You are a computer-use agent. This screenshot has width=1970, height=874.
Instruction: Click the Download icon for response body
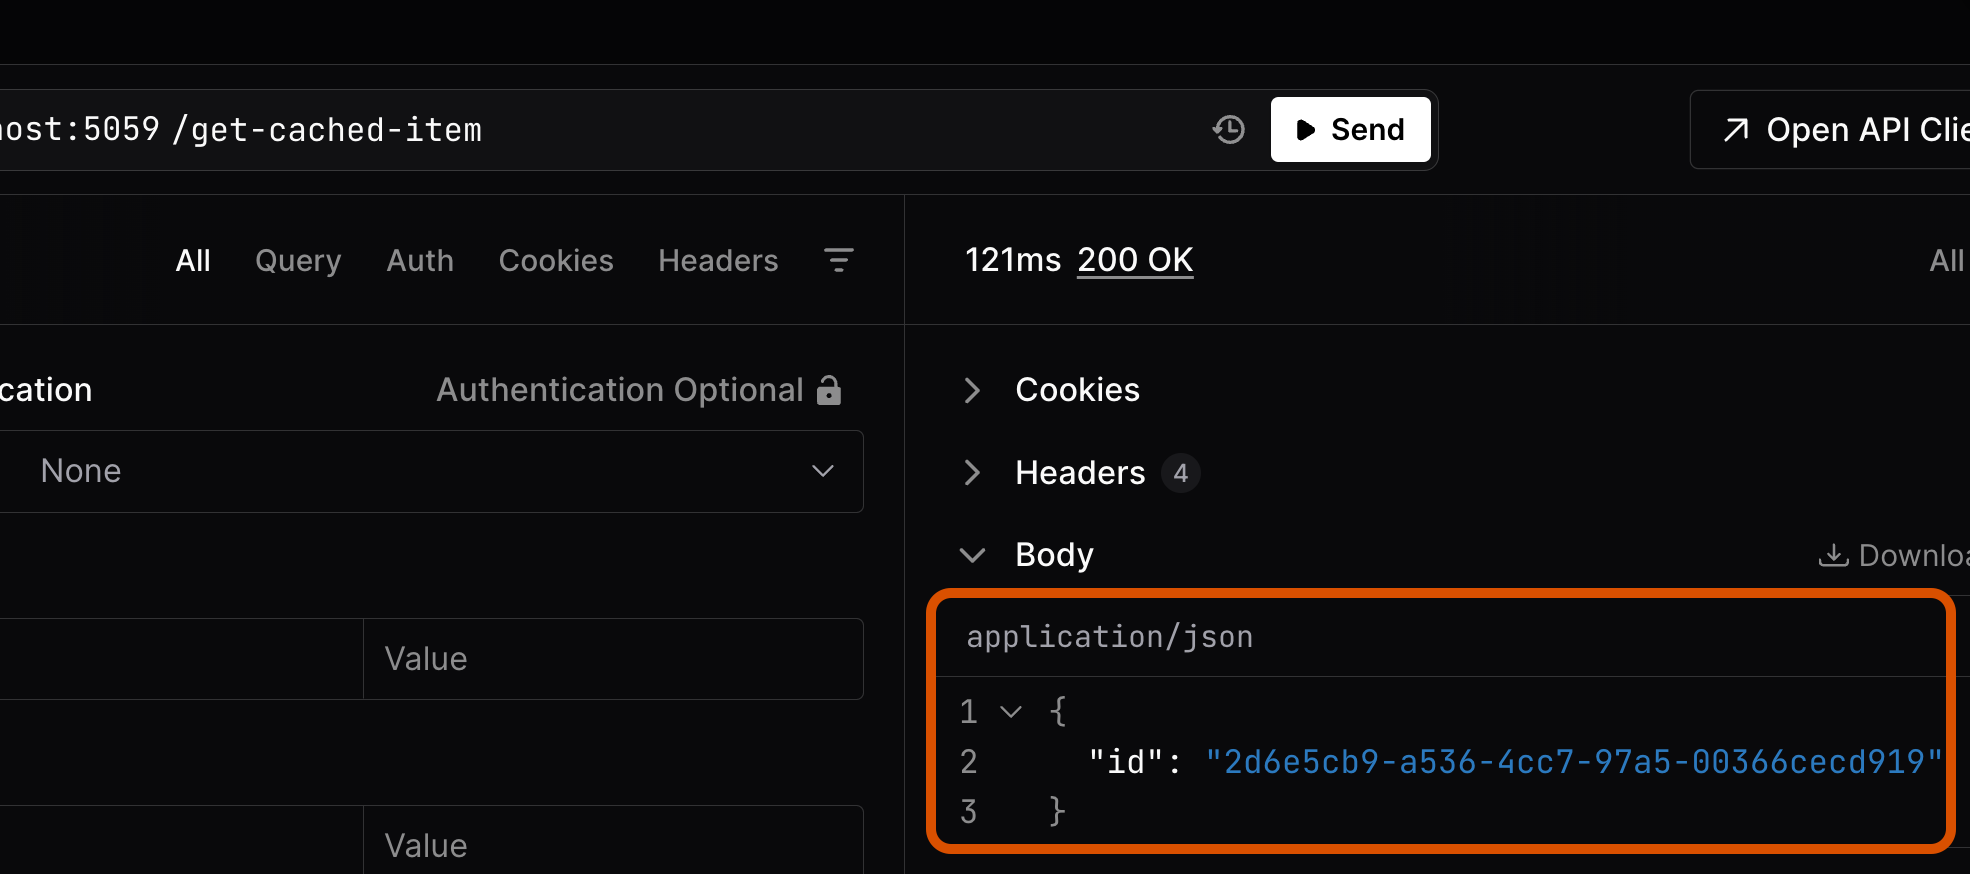[x=1832, y=555]
